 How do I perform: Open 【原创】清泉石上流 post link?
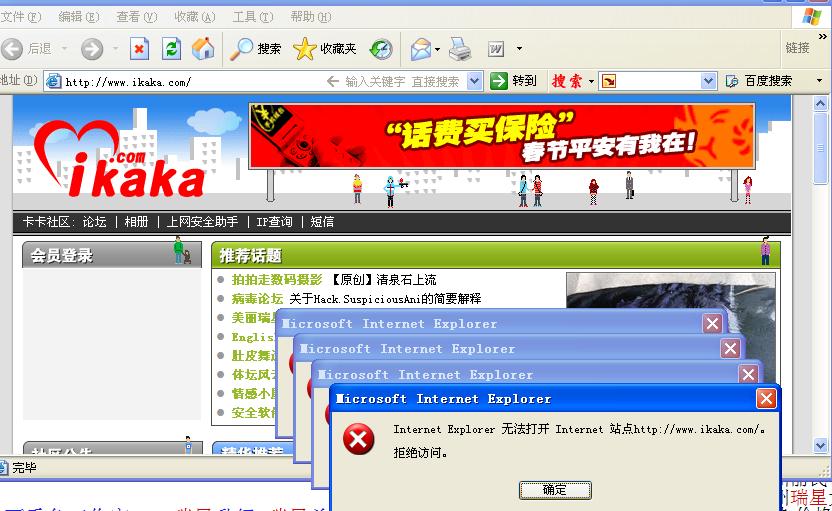click(x=383, y=280)
